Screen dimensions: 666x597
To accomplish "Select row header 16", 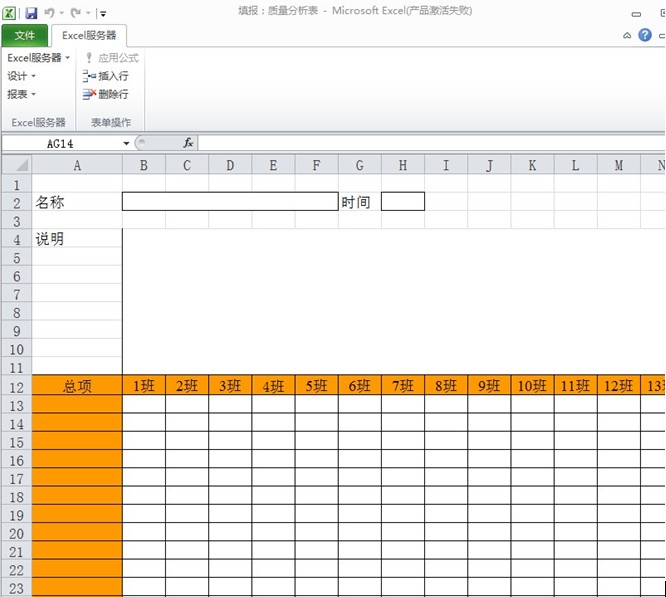I will tap(15, 461).
